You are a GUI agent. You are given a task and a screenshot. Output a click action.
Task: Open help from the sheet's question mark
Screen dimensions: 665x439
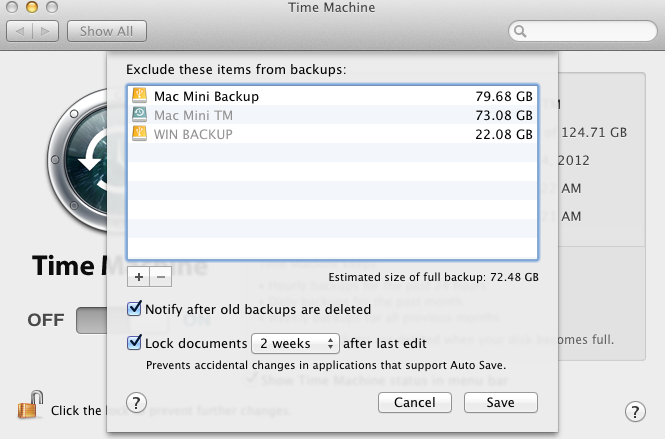click(x=139, y=403)
